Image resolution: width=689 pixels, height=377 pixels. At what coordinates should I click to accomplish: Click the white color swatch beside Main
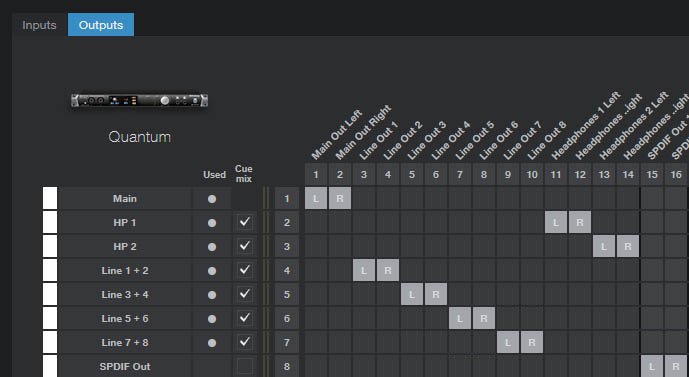50,198
